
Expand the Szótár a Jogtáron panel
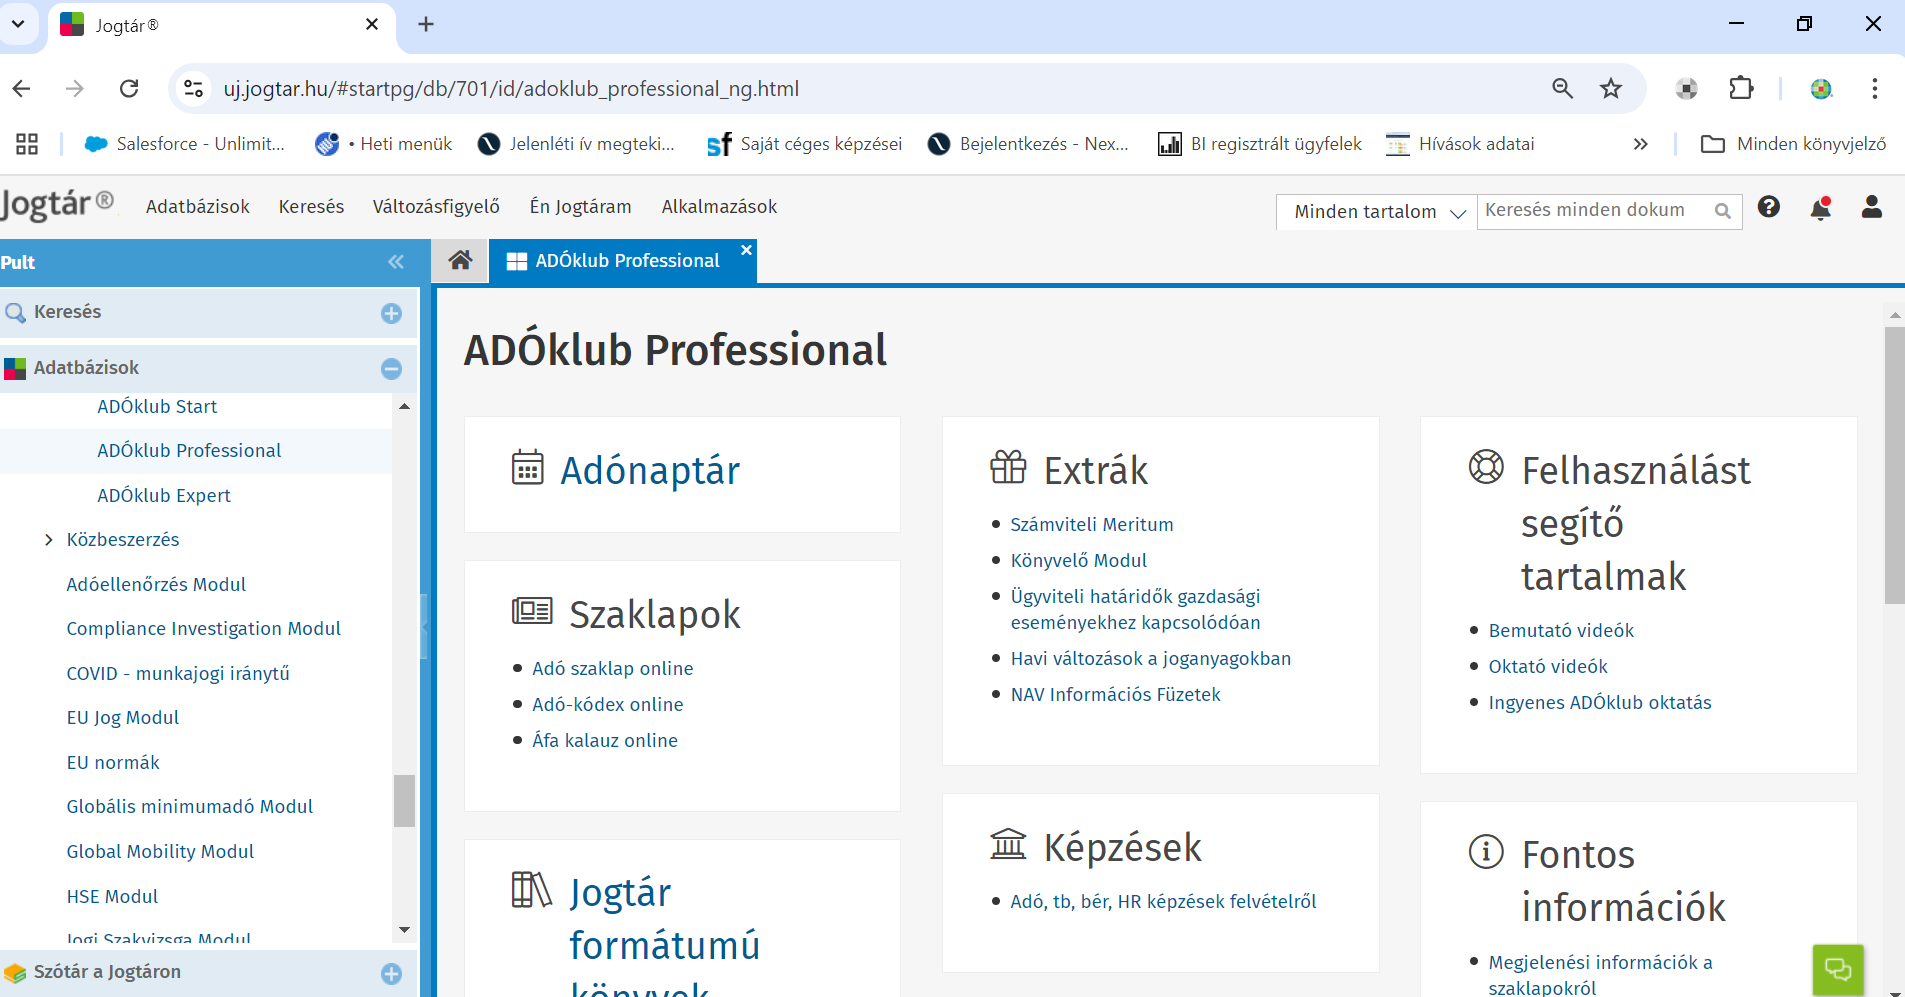pos(391,973)
